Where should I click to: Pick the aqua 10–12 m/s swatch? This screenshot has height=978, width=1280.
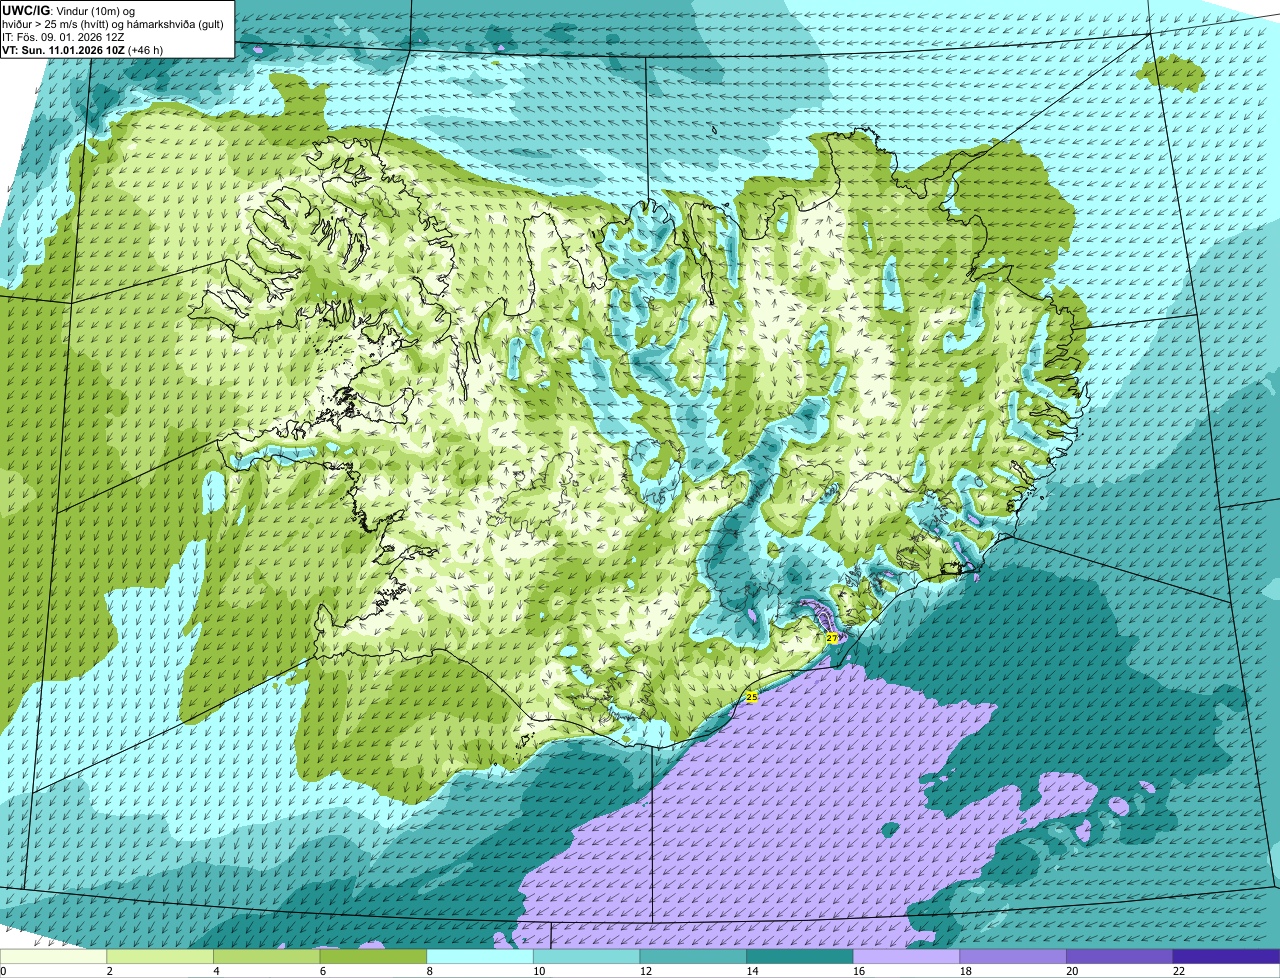point(587,956)
